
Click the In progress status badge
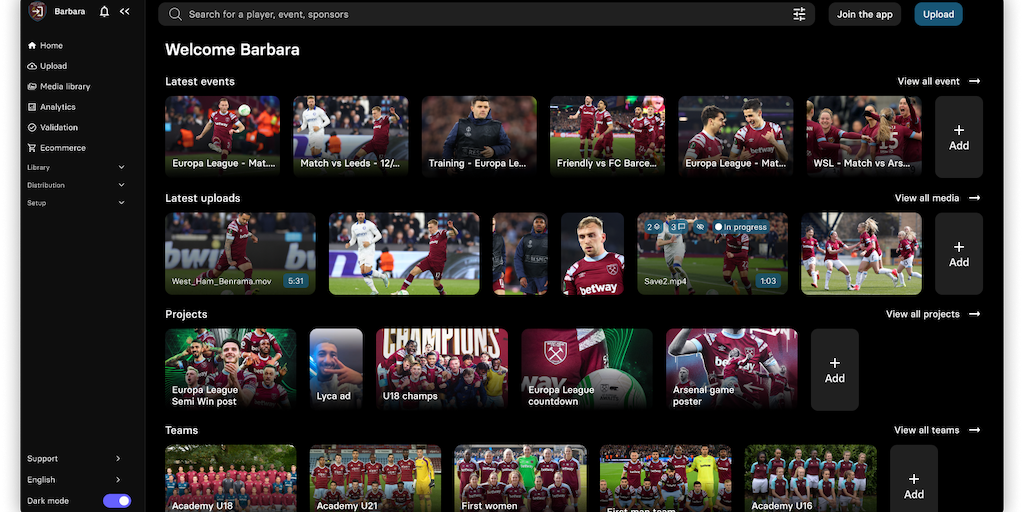point(741,227)
